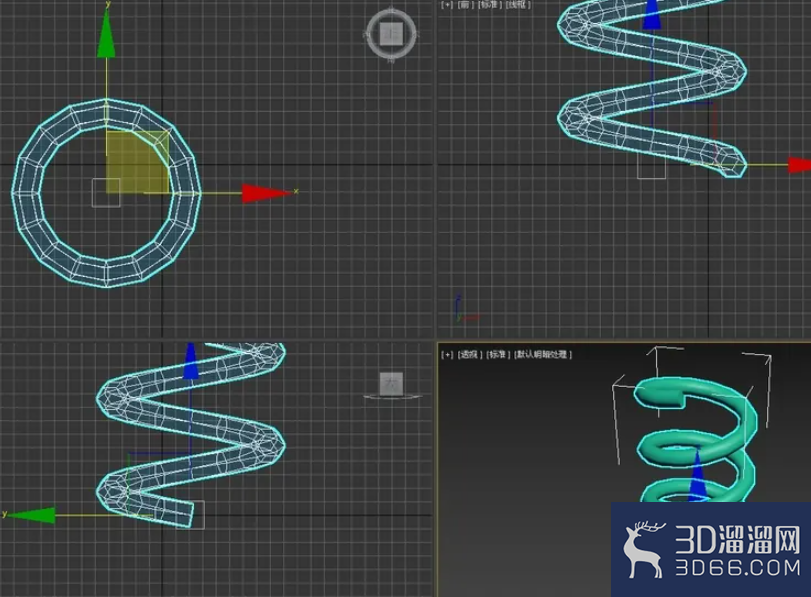Screen dimensions: 811x597
Task: Select the blue Z axis arrow in the front viewport
Action: pyautogui.click(x=652, y=14)
